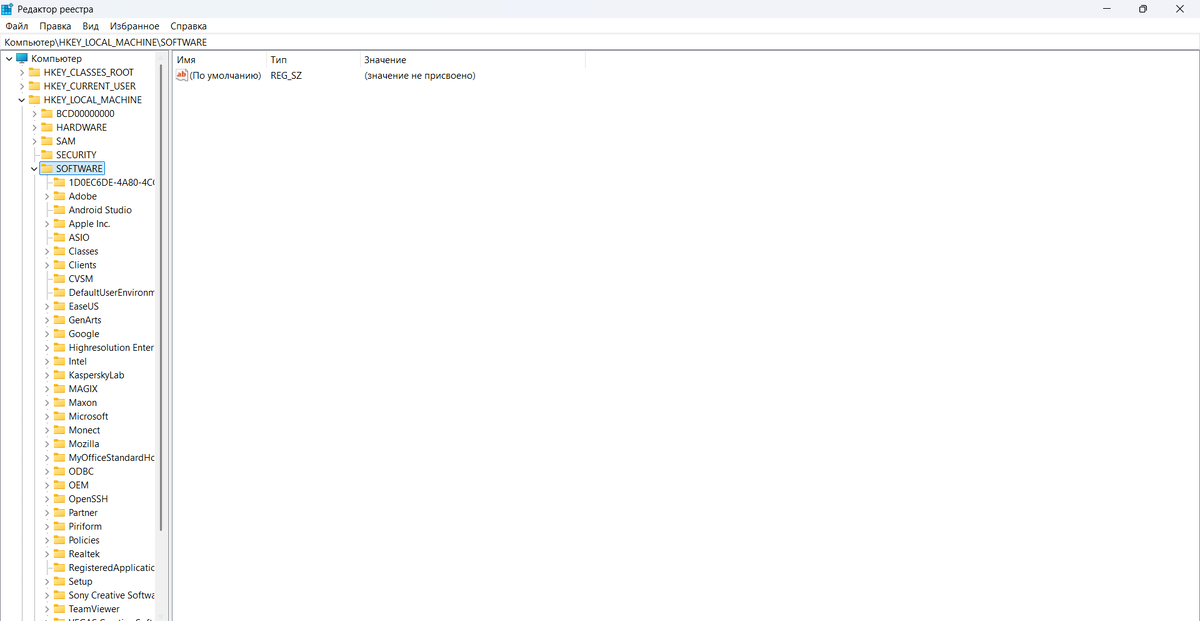Collapse the SOFTWARE key arrow
The height and width of the screenshot is (621, 1200).
[34, 169]
